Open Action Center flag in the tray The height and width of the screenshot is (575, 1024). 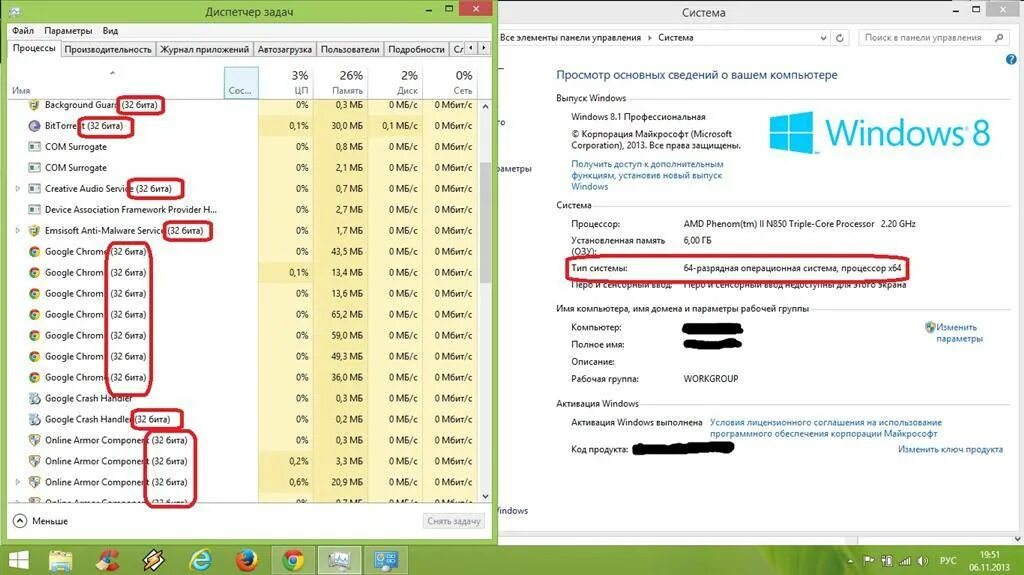(869, 561)
